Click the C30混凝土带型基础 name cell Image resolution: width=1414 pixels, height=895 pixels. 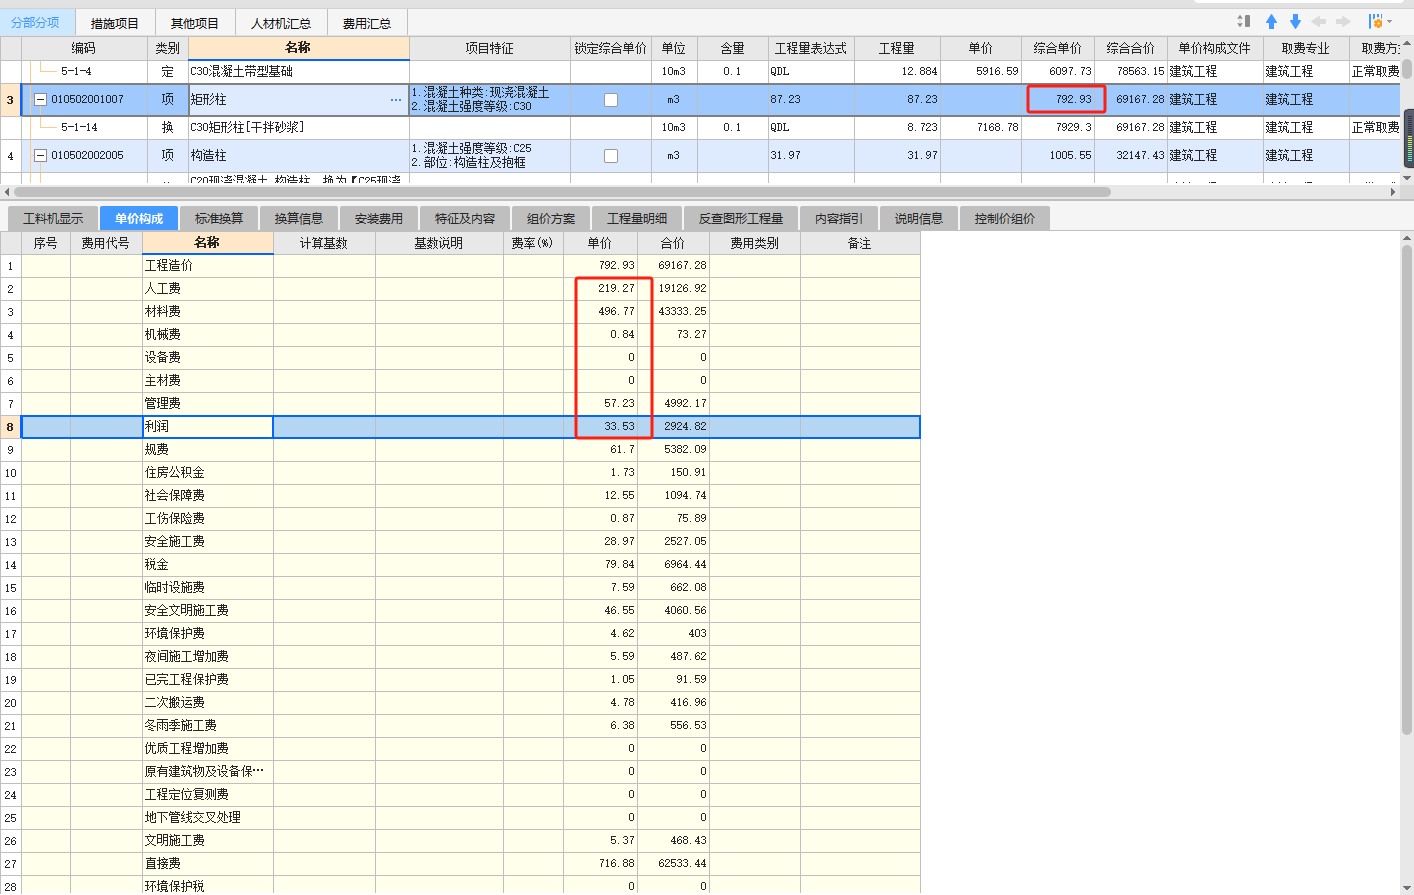[299, 72]
